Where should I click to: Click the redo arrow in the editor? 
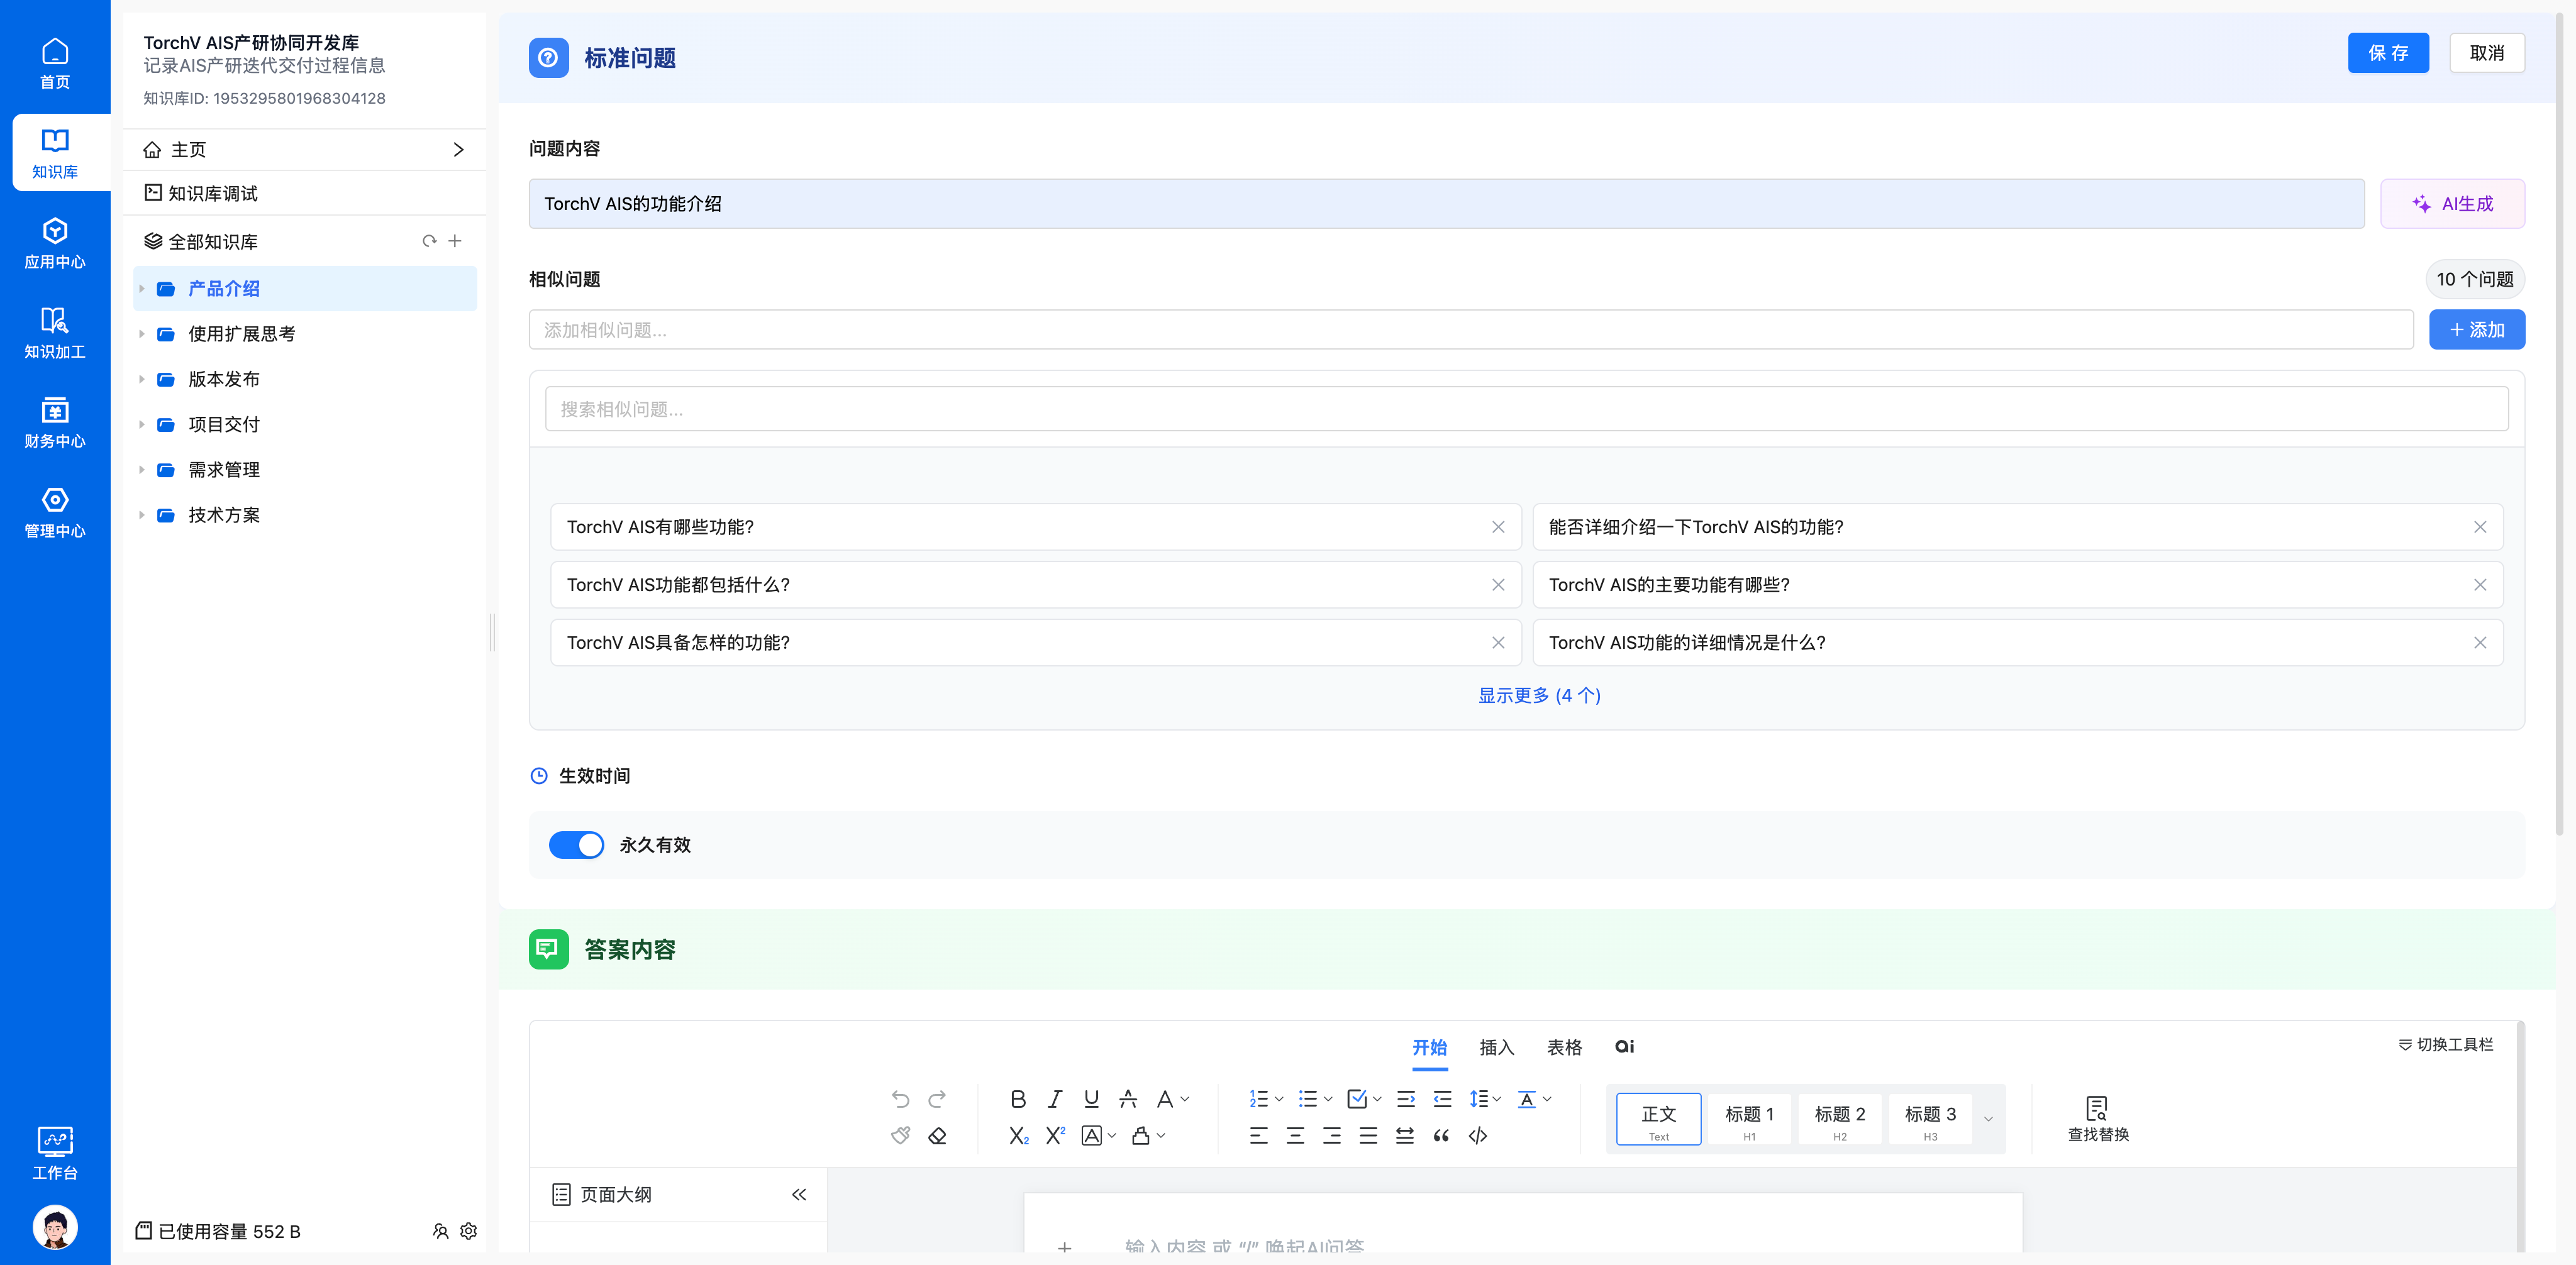(937, 1099)
